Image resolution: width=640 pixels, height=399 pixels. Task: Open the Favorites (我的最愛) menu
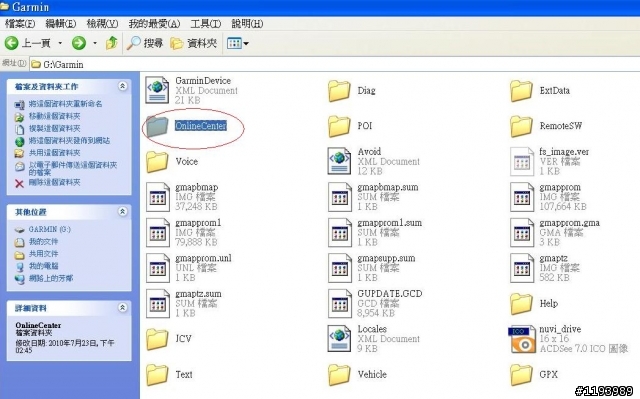click(154, 24)
